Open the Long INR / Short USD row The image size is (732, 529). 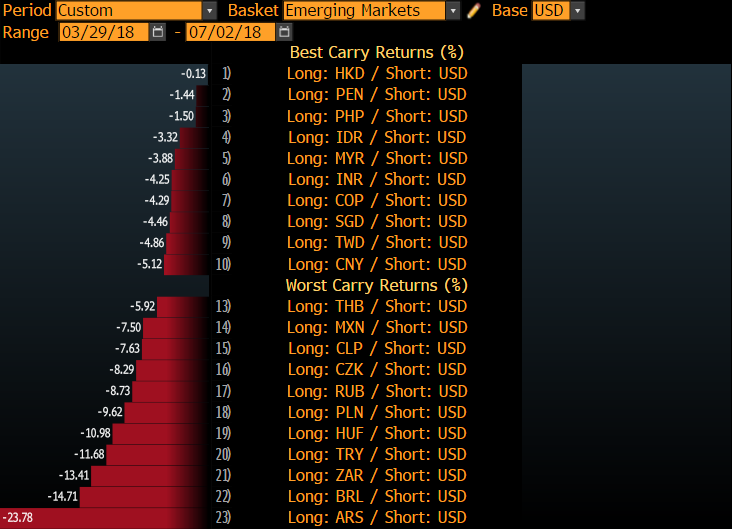[376, 179]
